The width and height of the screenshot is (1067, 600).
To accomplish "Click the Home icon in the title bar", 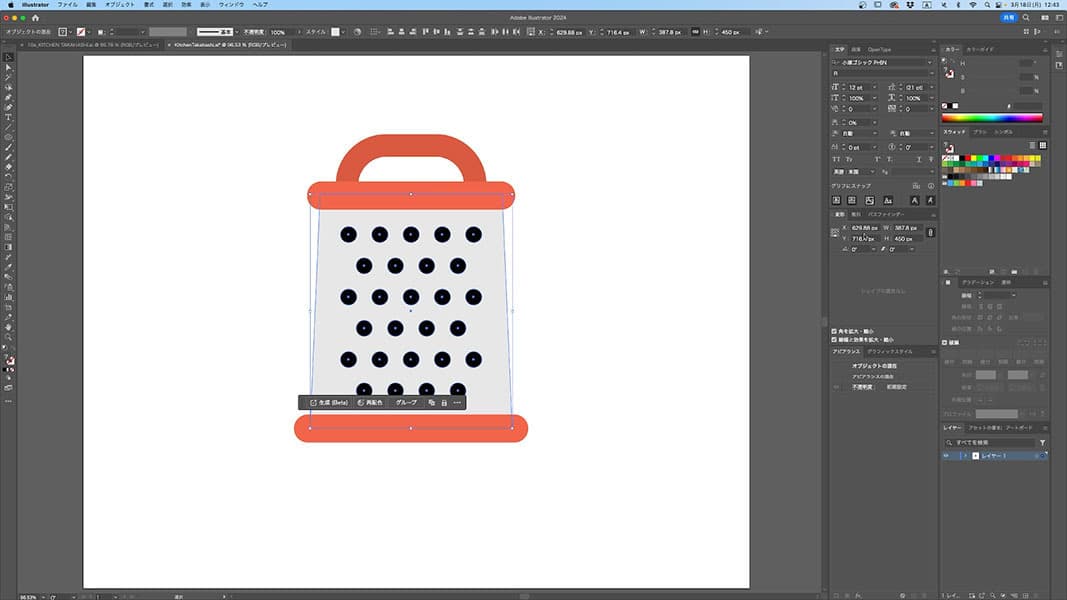I will pos(36,18).
